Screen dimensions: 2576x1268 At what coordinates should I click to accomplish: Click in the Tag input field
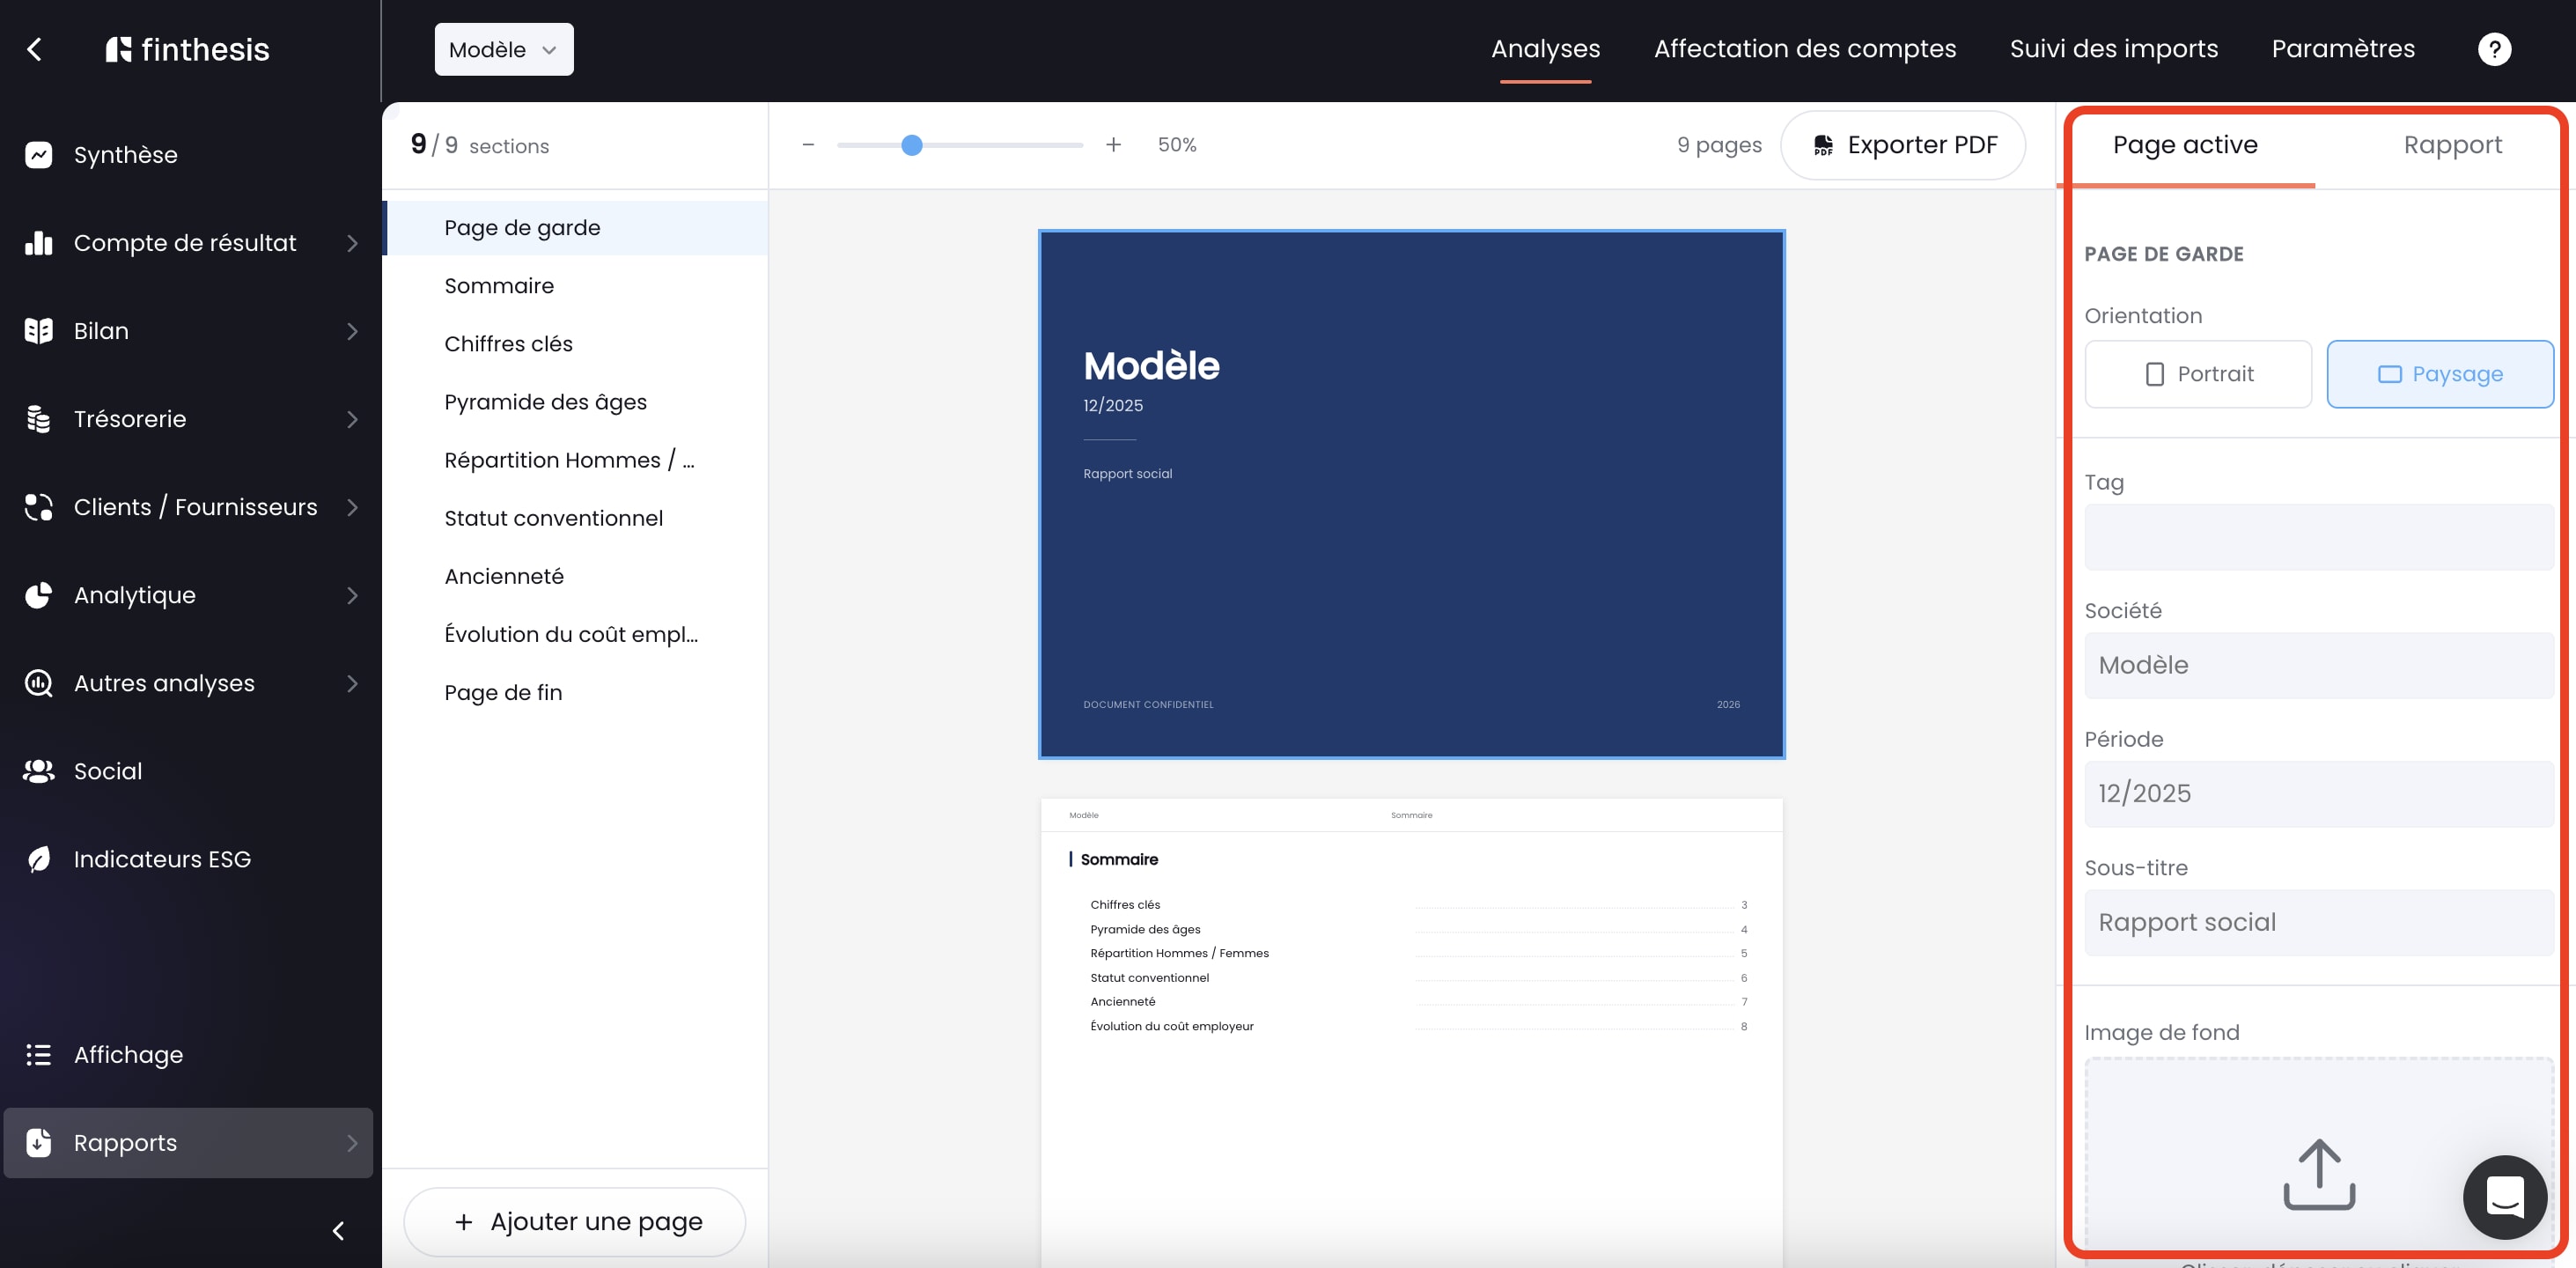[x=2318, y=537]
